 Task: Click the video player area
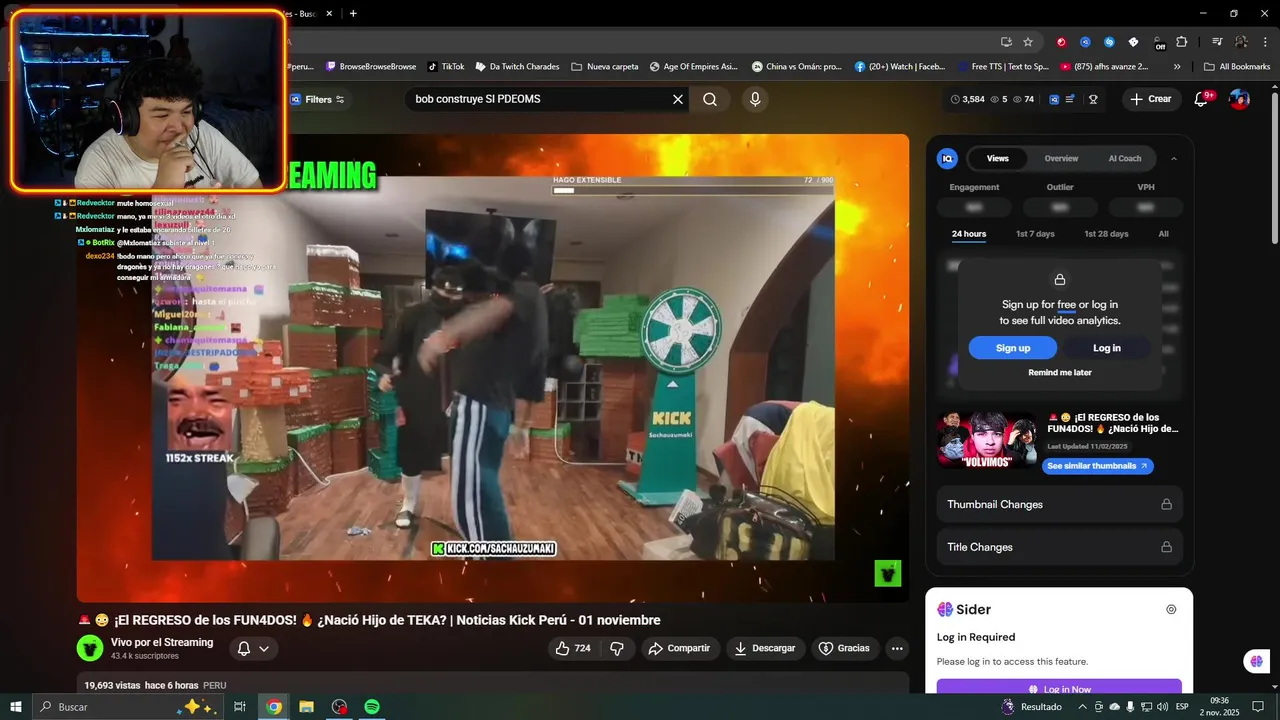point(493,368)
